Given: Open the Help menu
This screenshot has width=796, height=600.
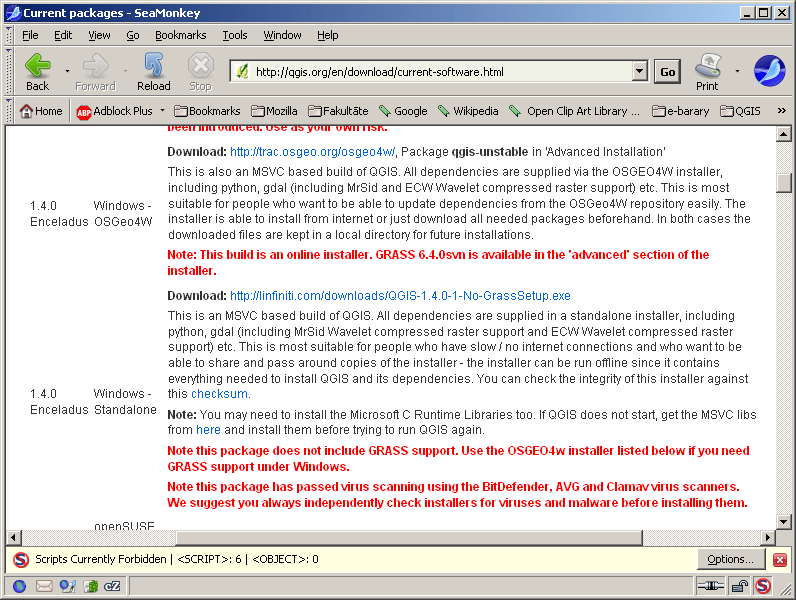Looking at the screenshot, I should pos(327,35).
